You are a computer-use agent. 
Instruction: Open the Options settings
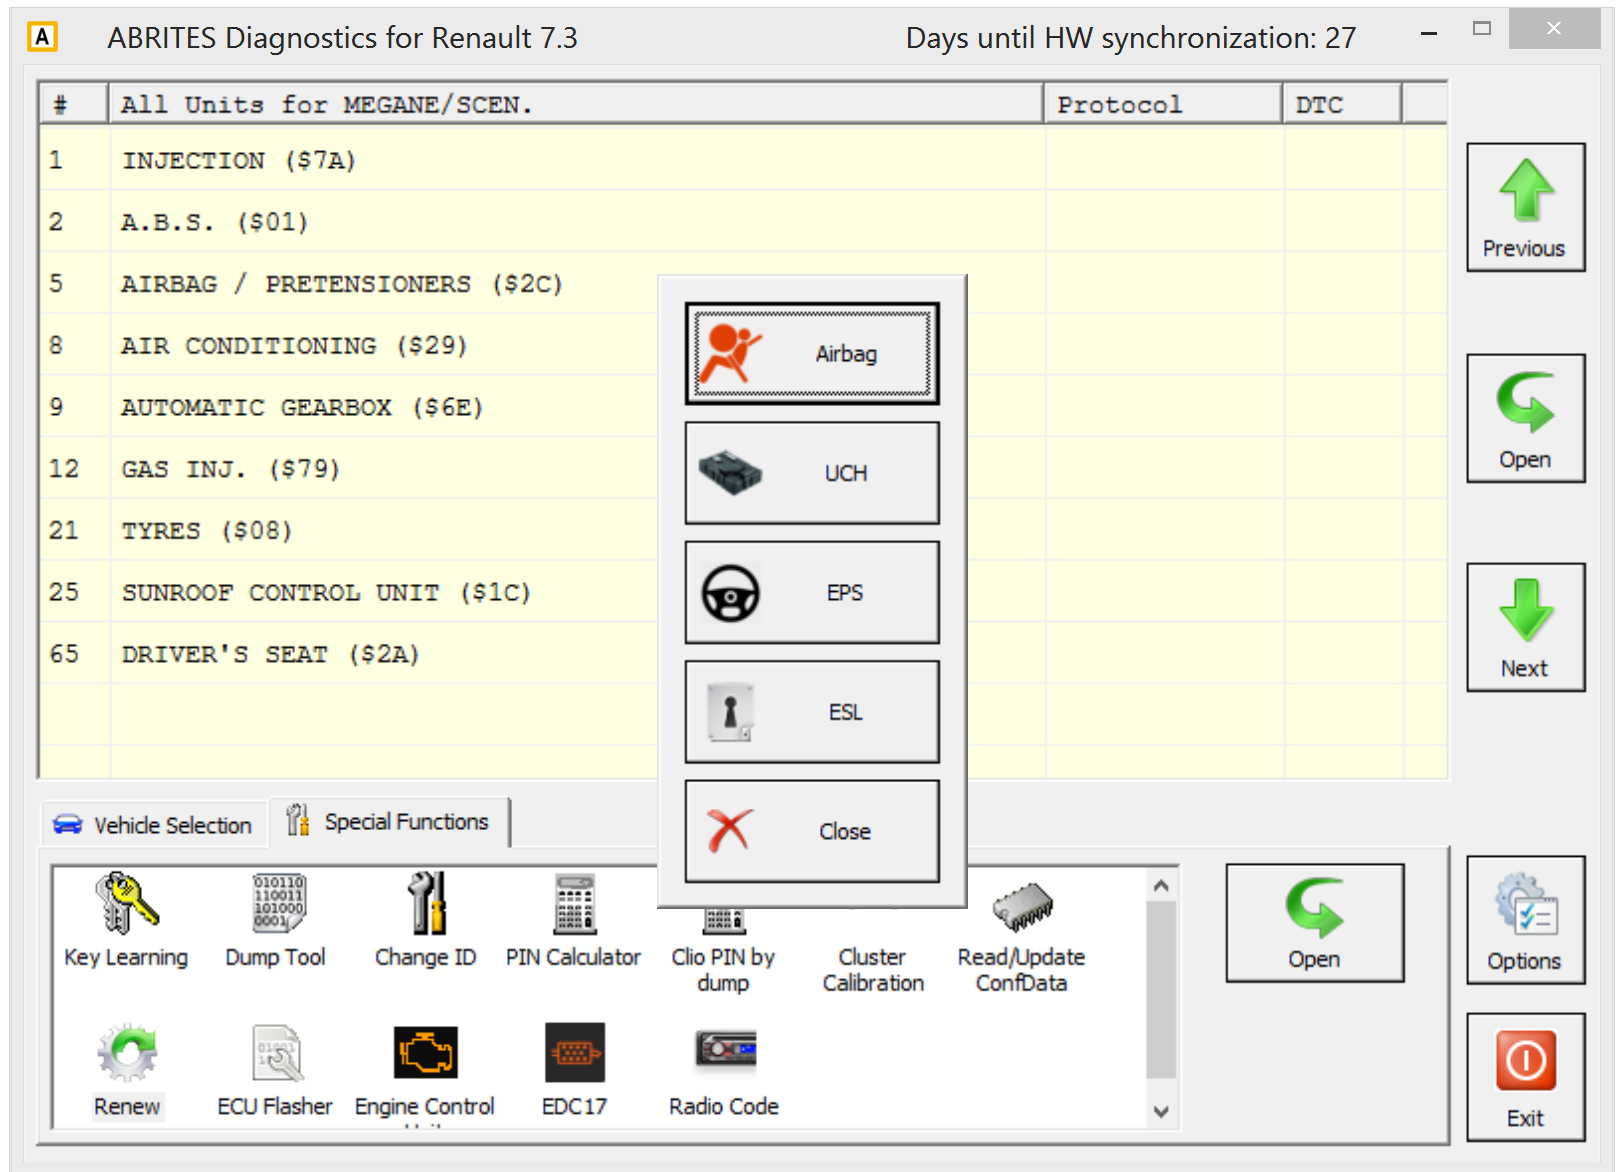(1525, 920)
